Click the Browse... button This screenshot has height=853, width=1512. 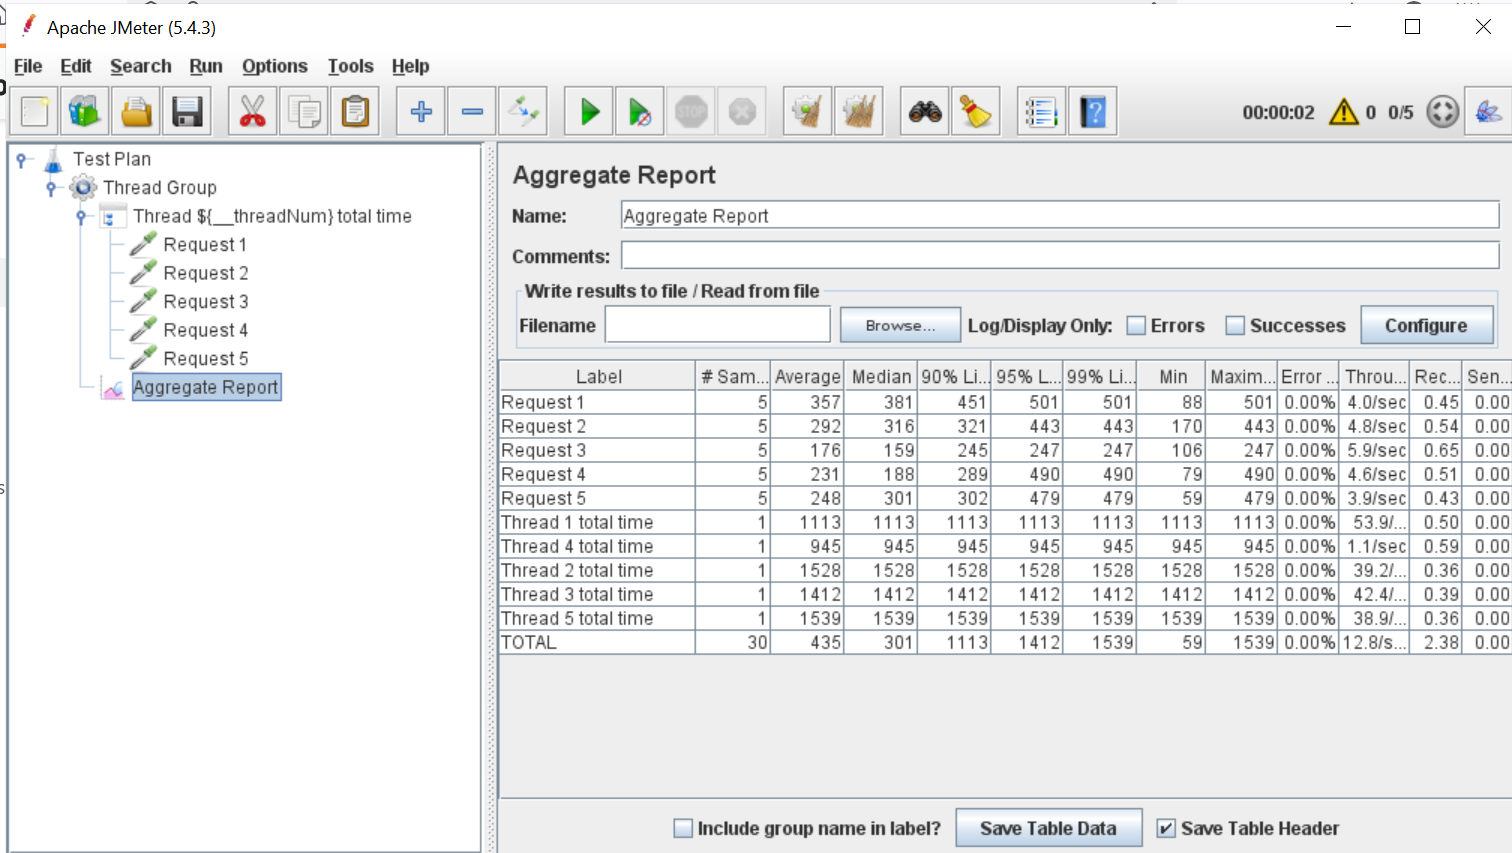point(900,326)
